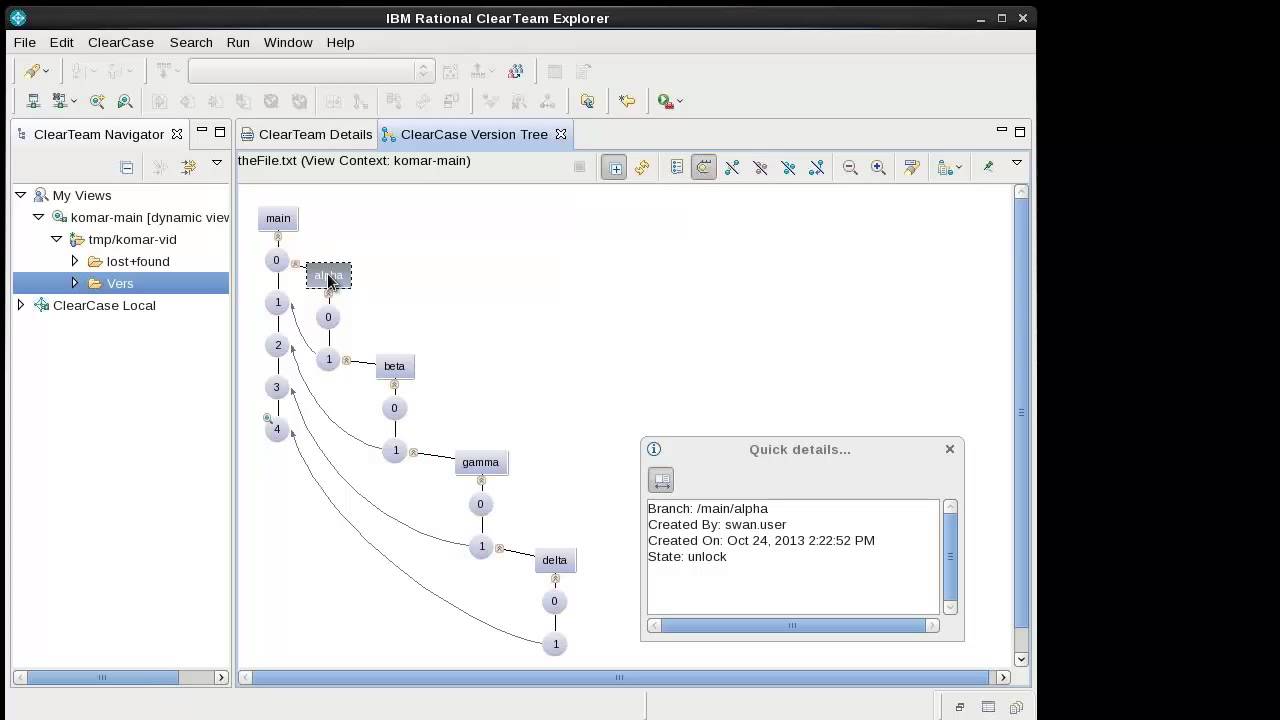Zoom out of the version tree

tap(850, 168)
